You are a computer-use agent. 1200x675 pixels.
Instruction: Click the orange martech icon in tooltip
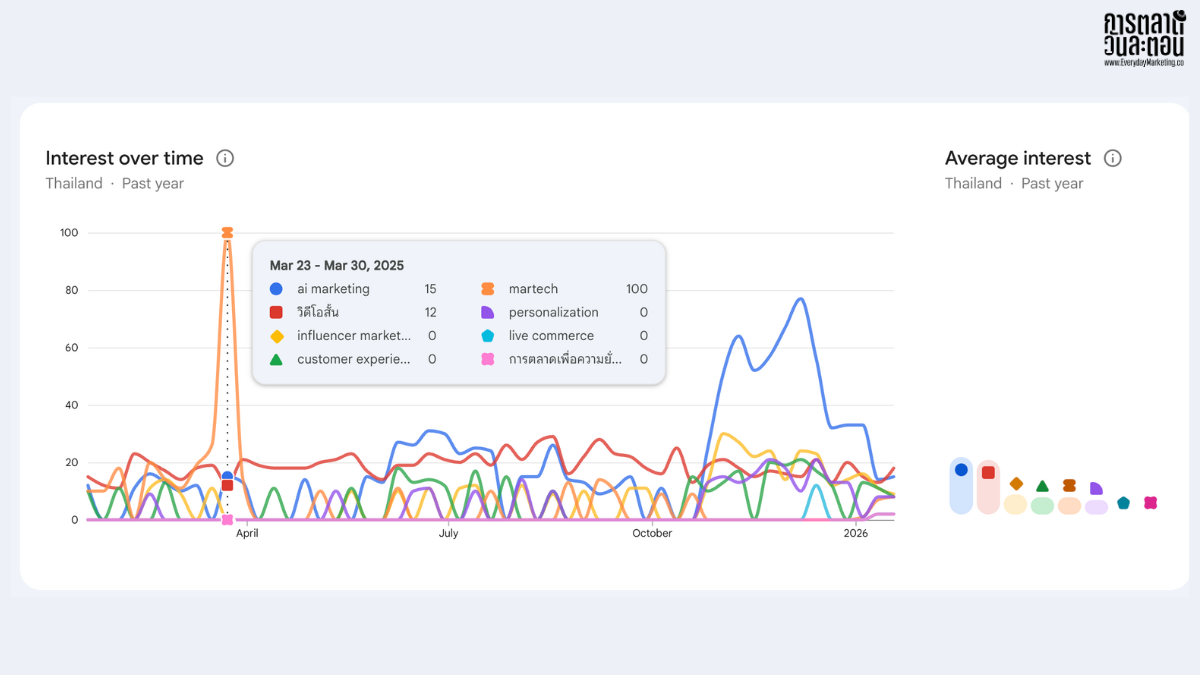(488, 289)
